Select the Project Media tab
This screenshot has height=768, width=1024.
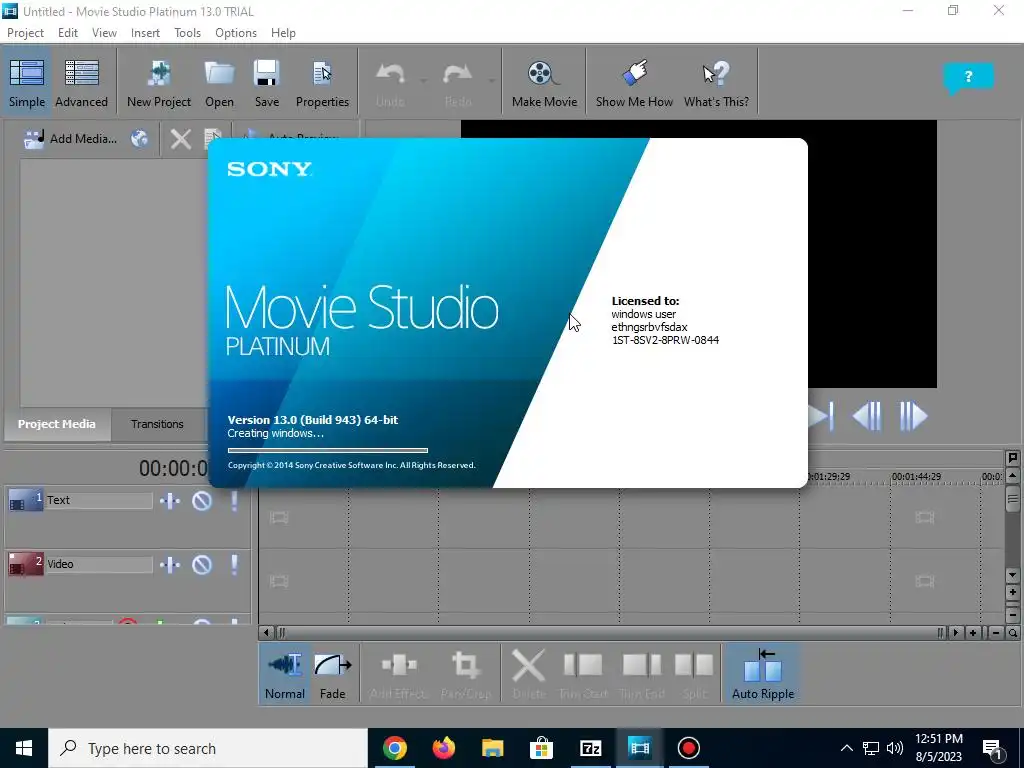point(57,424)
